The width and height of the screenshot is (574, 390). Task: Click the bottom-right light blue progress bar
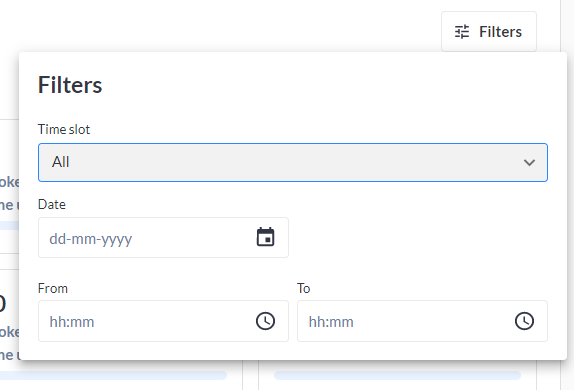[398, 375]
